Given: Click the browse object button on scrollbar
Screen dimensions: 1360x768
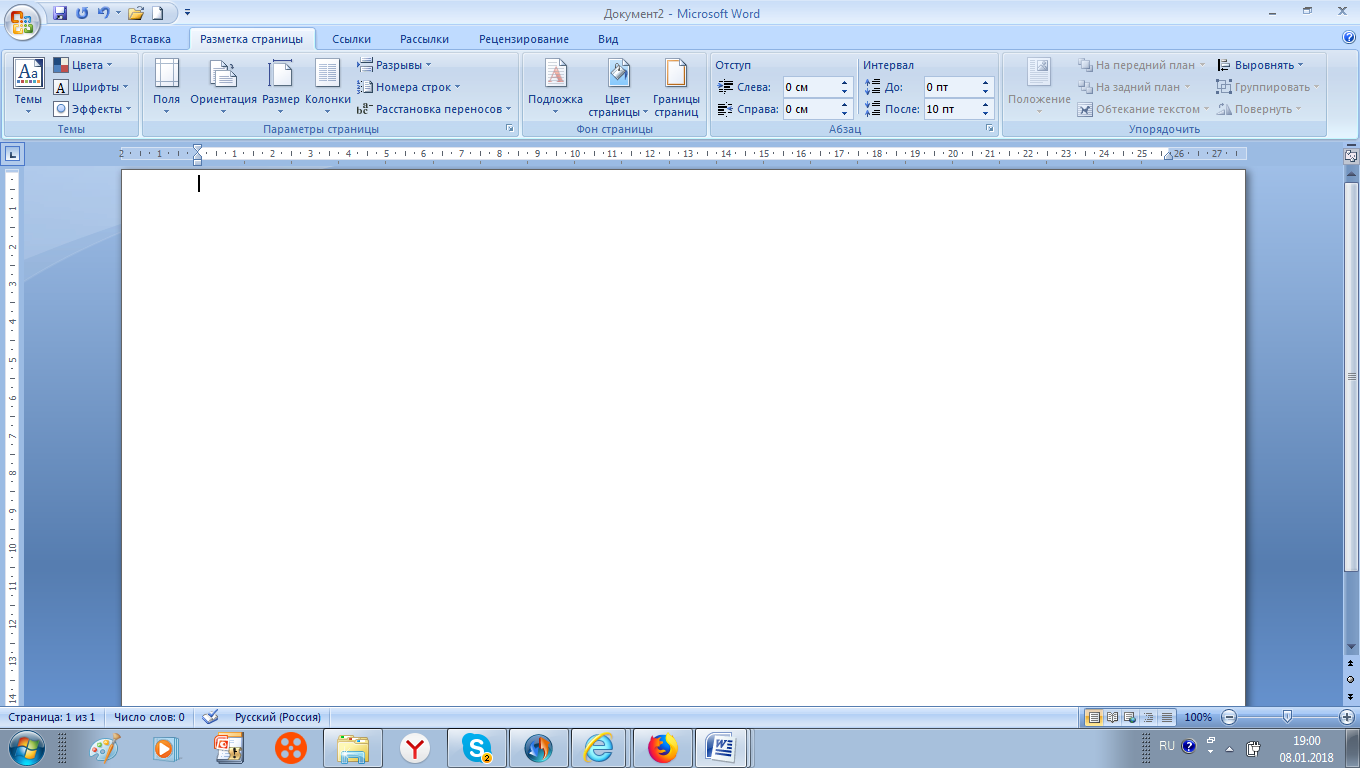Looking at the screenshot, I should pos(1351,678).
